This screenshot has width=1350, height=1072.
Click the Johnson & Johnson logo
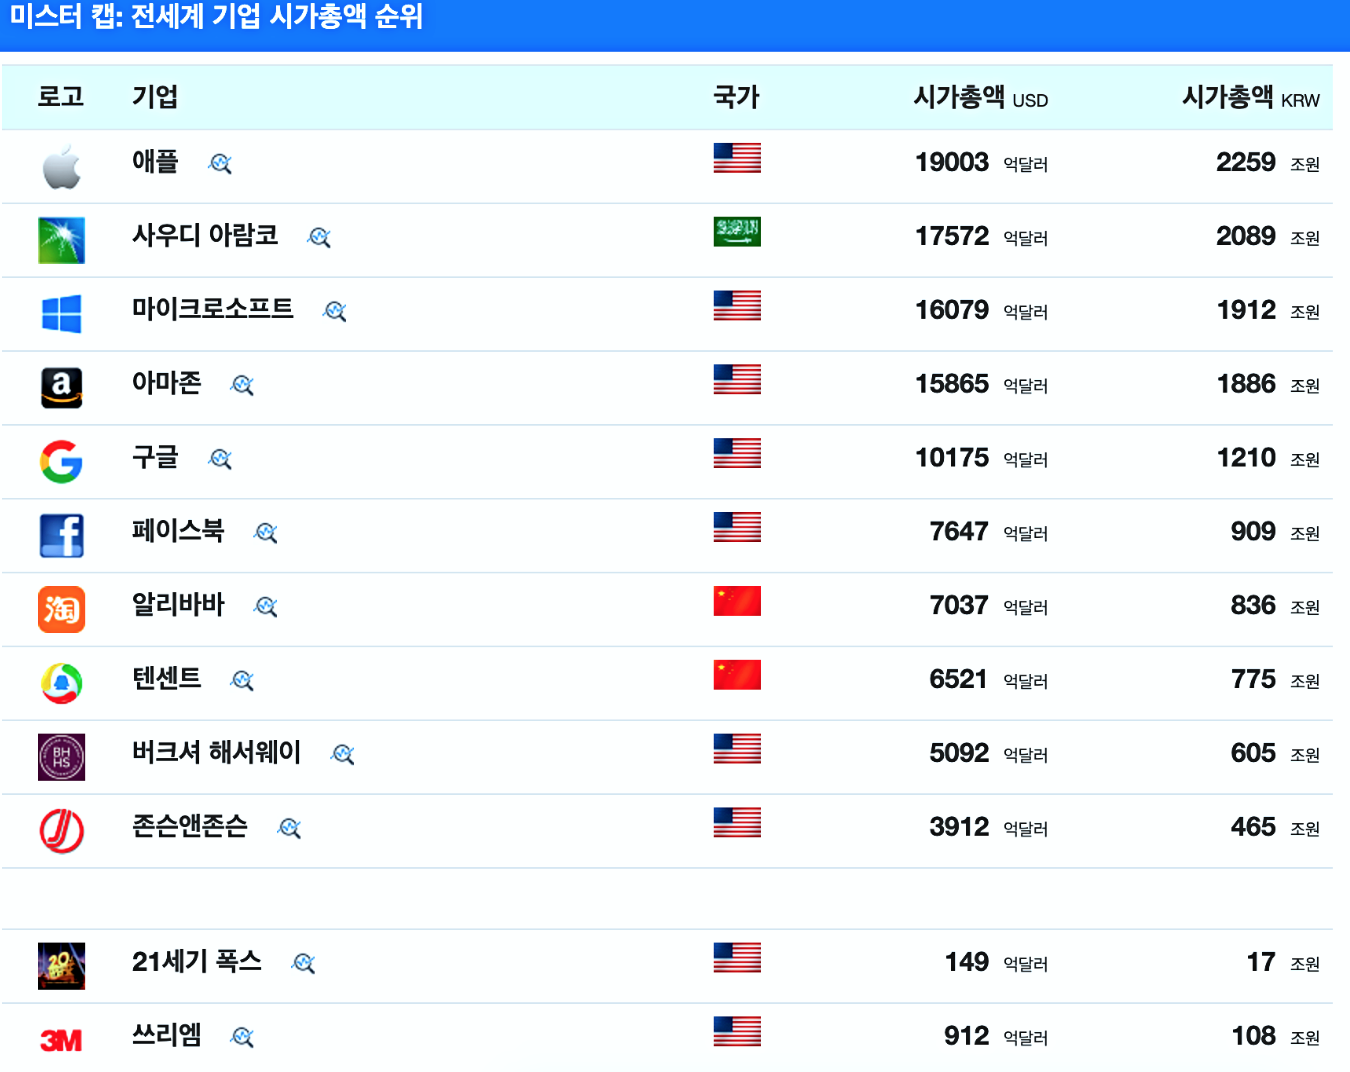click(61, 831)
